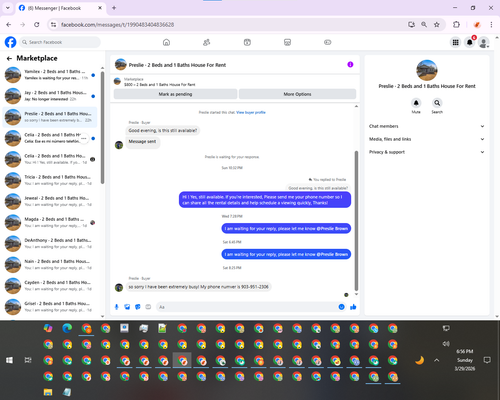Attach a photo using the image icon
The height and width of the screenshot is (400, 500).
click(x=127, y=307)
